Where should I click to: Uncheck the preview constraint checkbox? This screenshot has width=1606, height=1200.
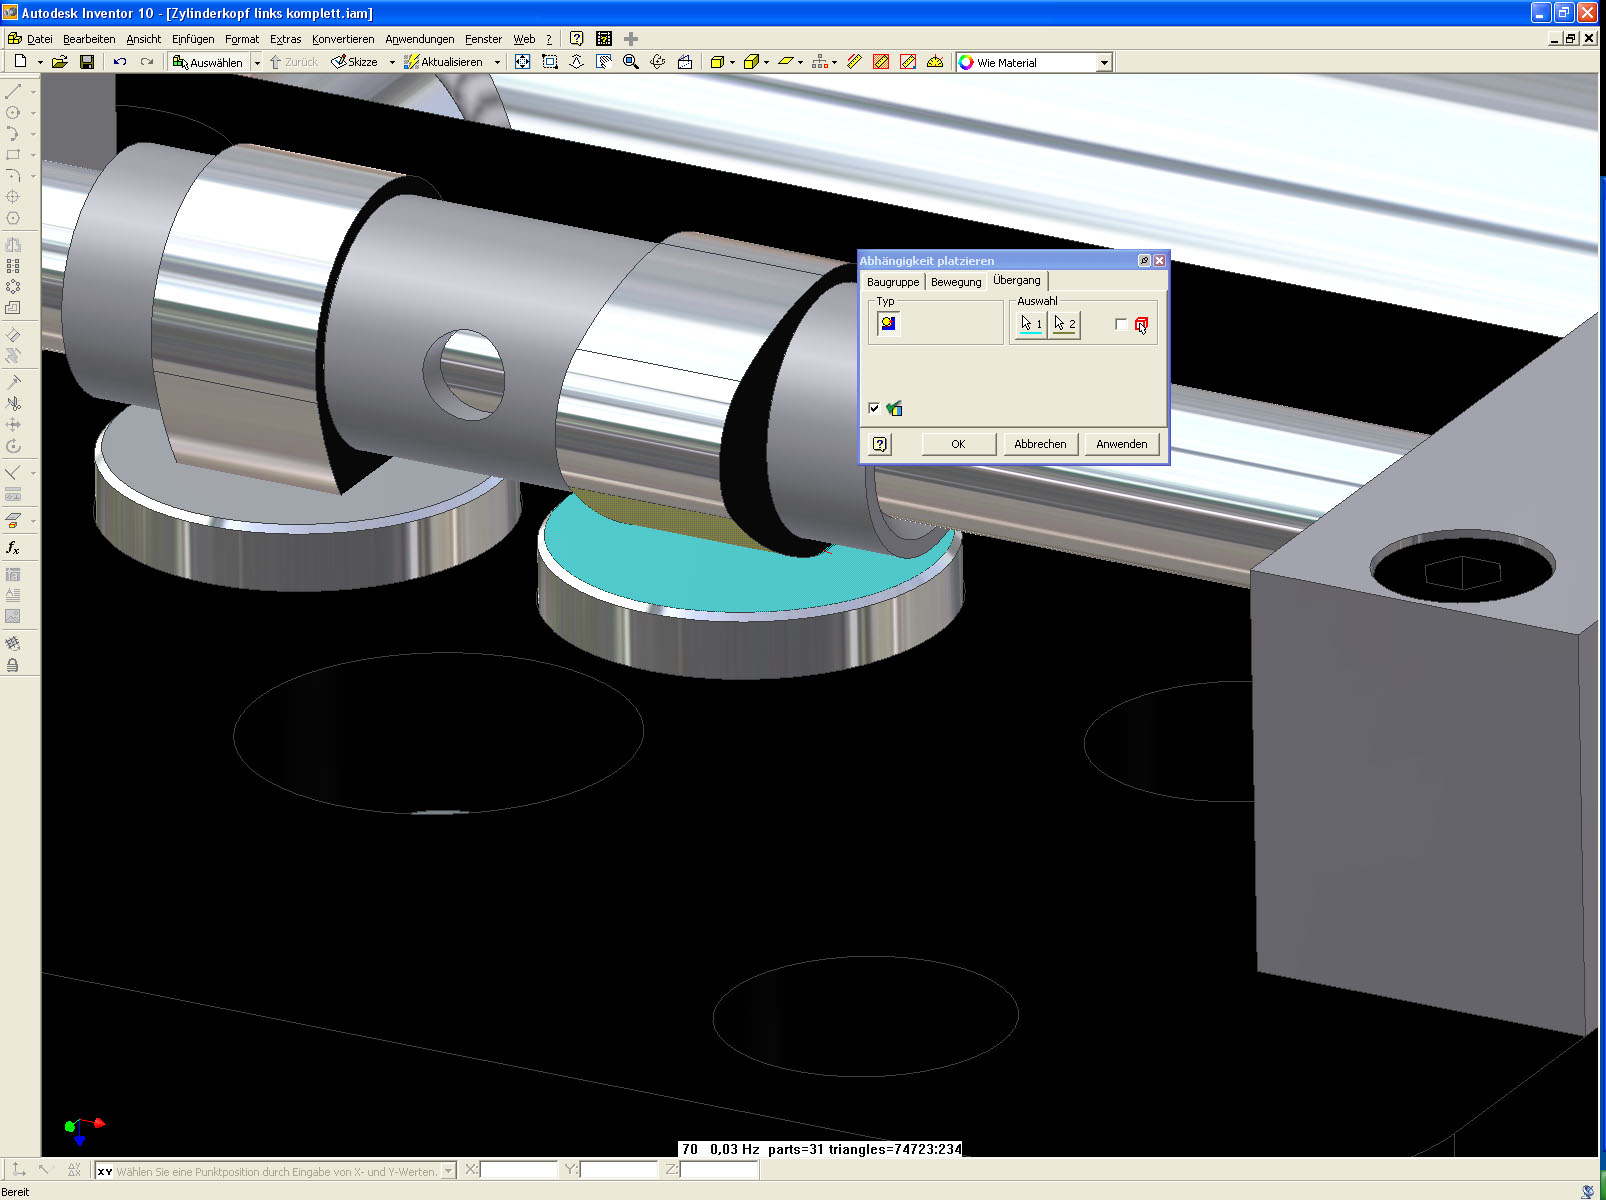click(x=875, y=408)
